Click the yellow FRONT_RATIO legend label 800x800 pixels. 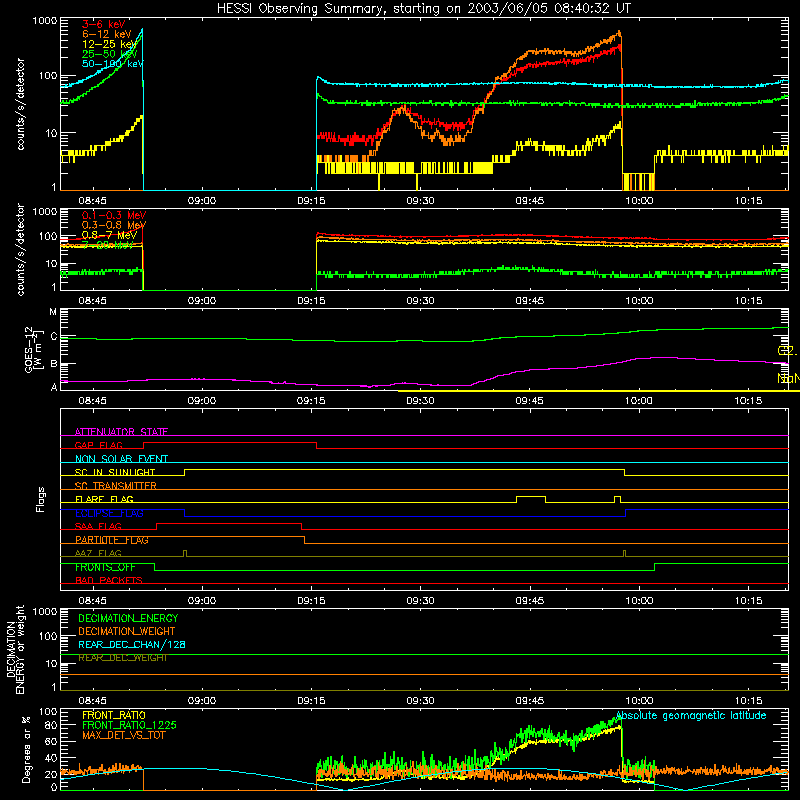pos(114,715)
